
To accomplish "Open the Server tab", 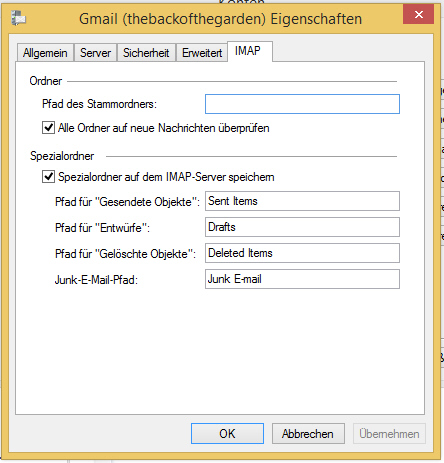I will point(95,53).
